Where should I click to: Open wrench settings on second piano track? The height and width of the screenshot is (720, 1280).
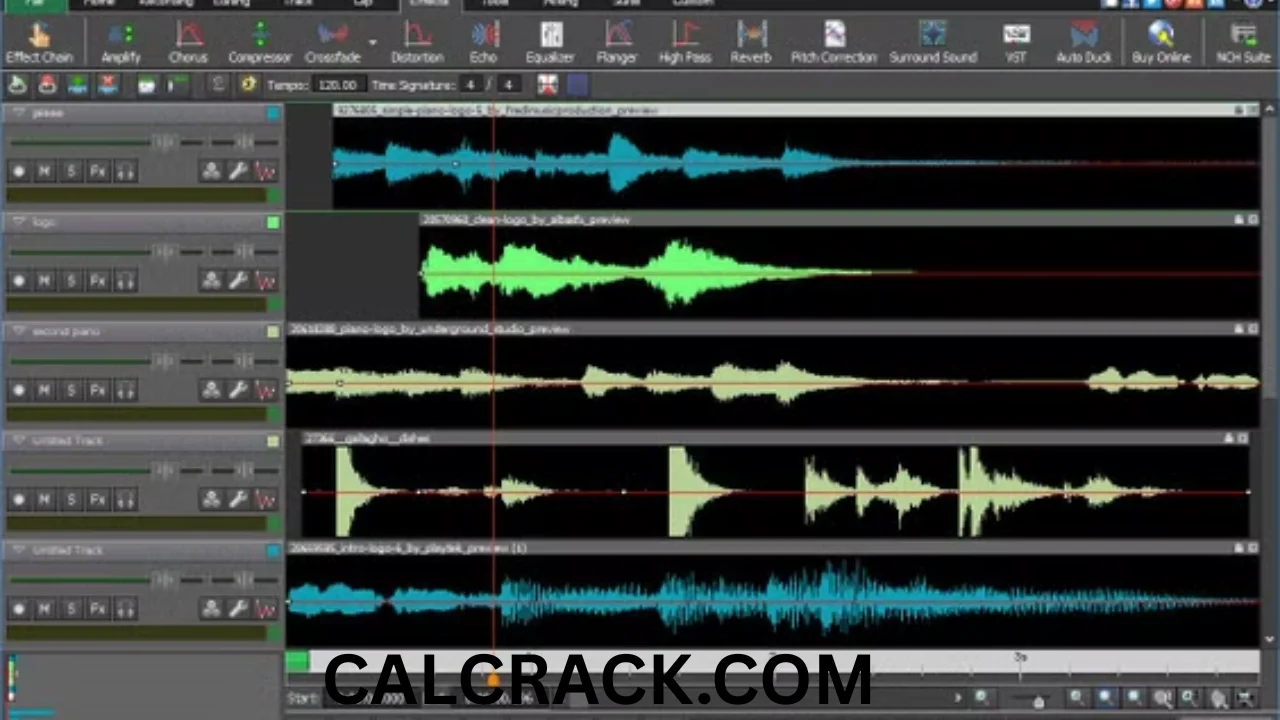coord(237,390)
